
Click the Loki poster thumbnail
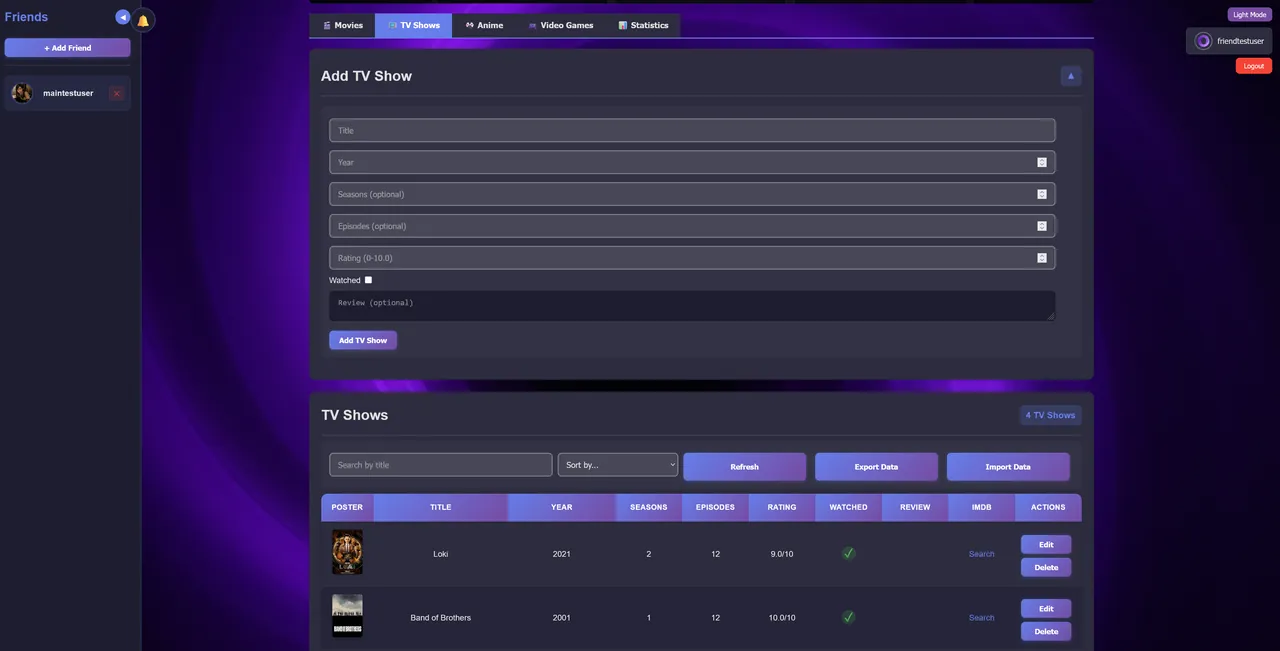click(347, 552)
